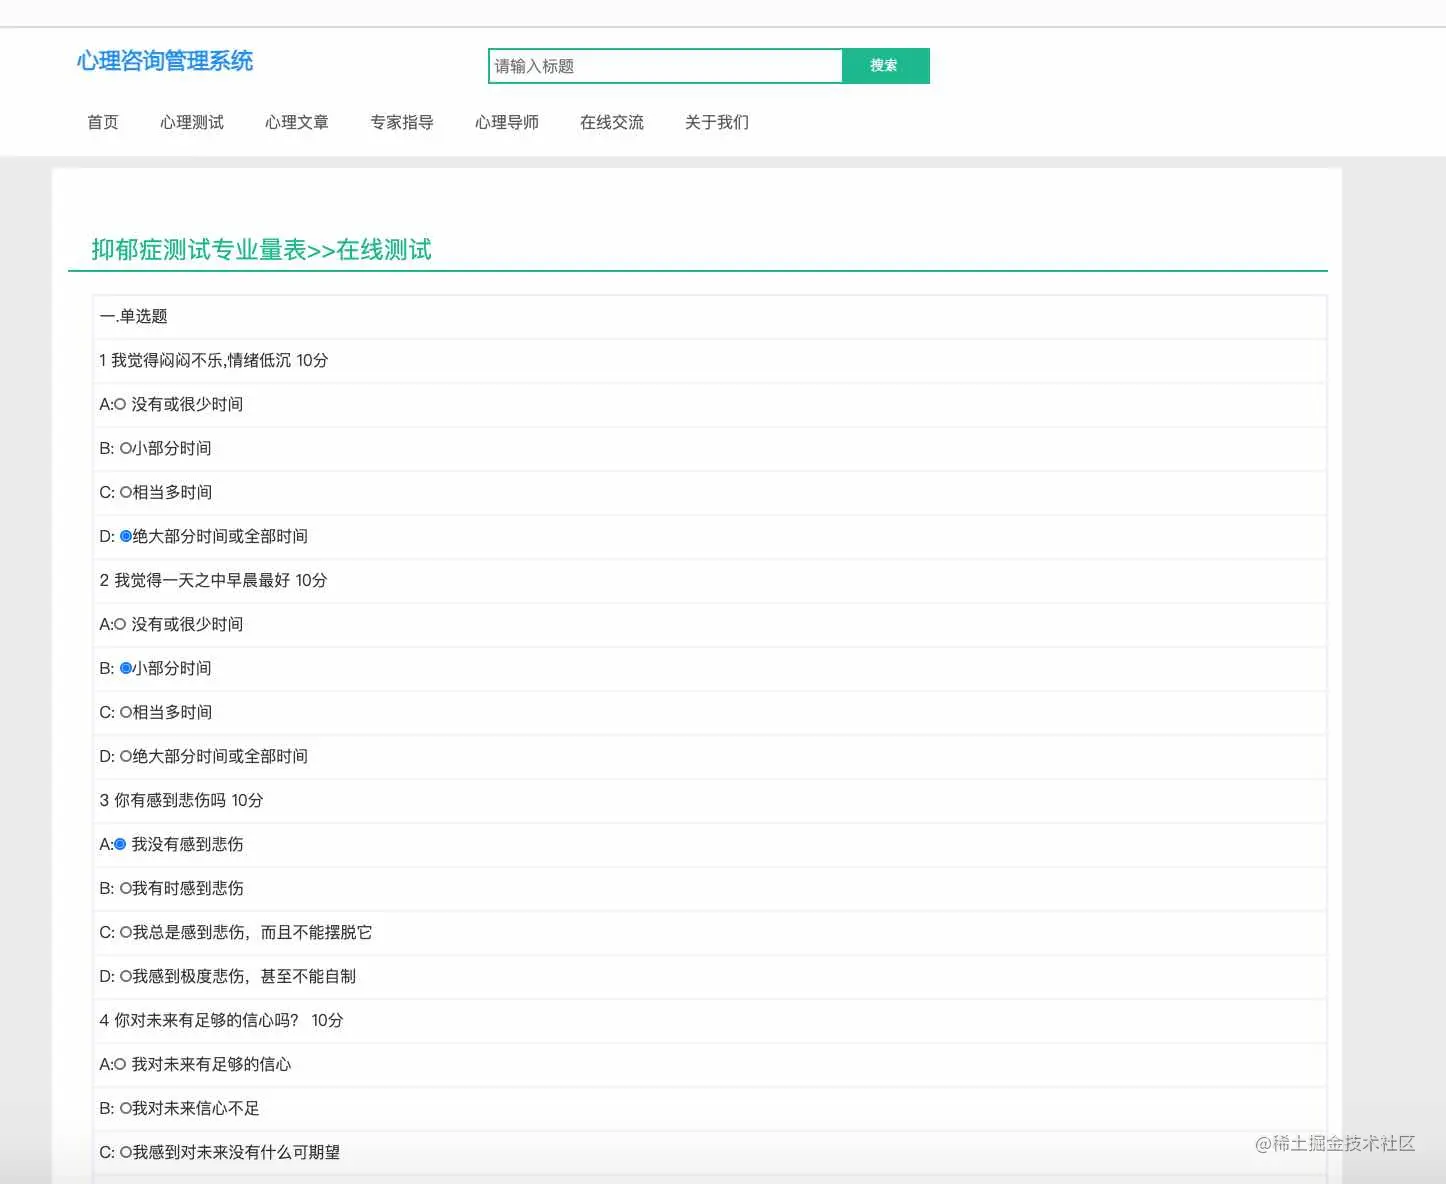1446x1184 pixels.
Task: Choose option B 小部分时间 for question 1
Action: 126,449
